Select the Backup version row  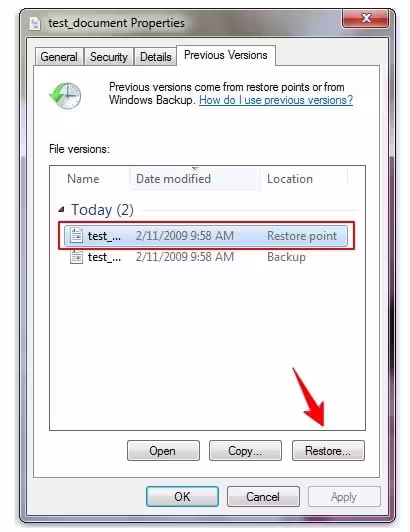(x=206, y=257)
